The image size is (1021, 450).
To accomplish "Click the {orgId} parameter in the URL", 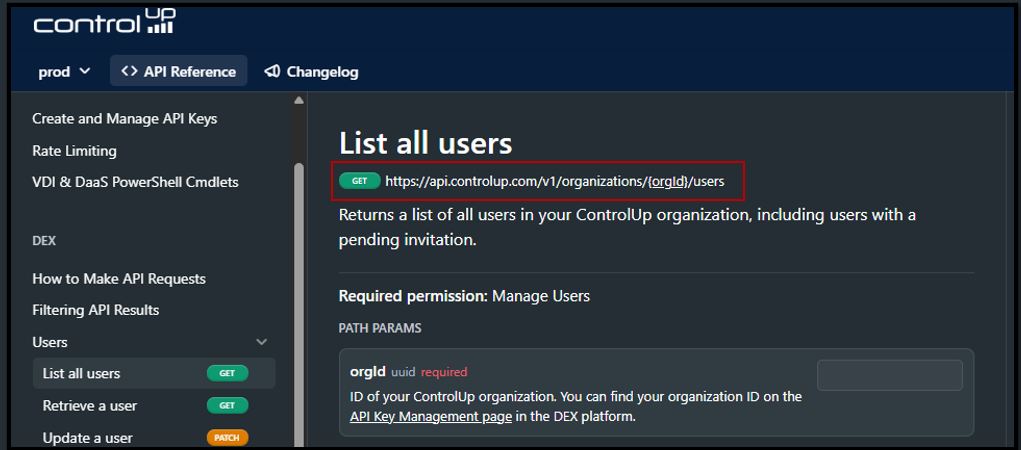I will pyautogui.click(x=667, y=182).
